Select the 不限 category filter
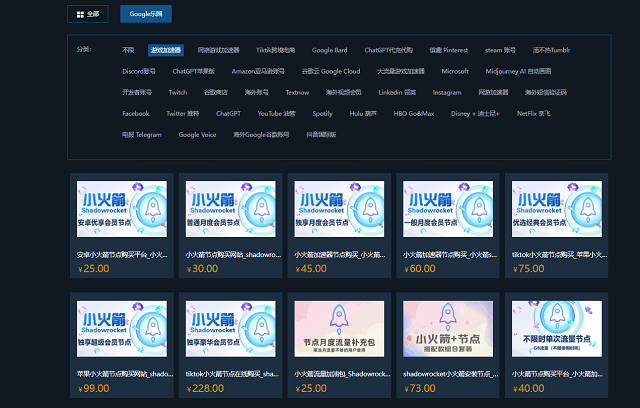 (128, 49)
